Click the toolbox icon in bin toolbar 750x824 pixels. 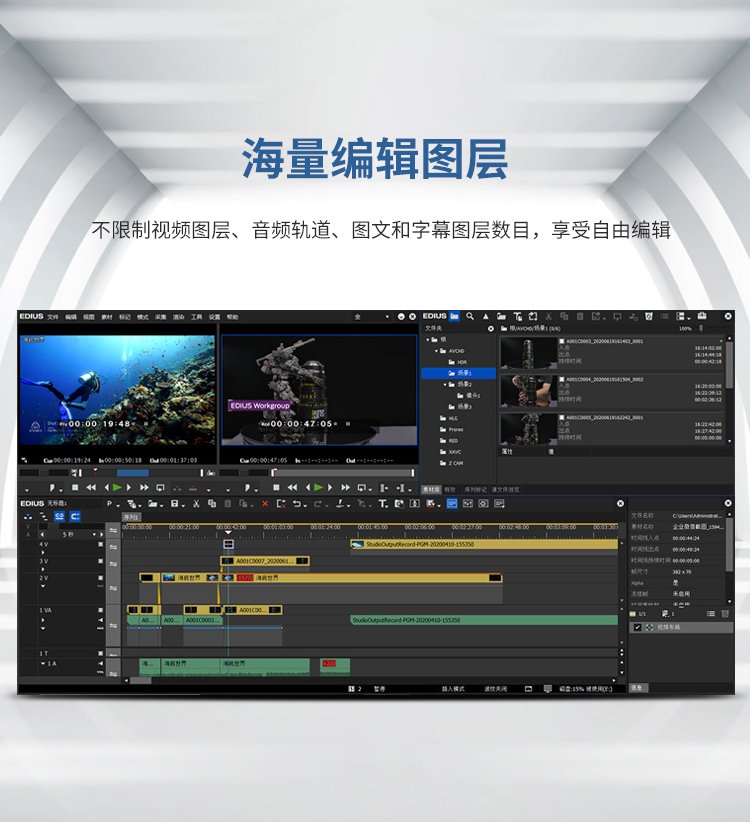pos(702,317)
